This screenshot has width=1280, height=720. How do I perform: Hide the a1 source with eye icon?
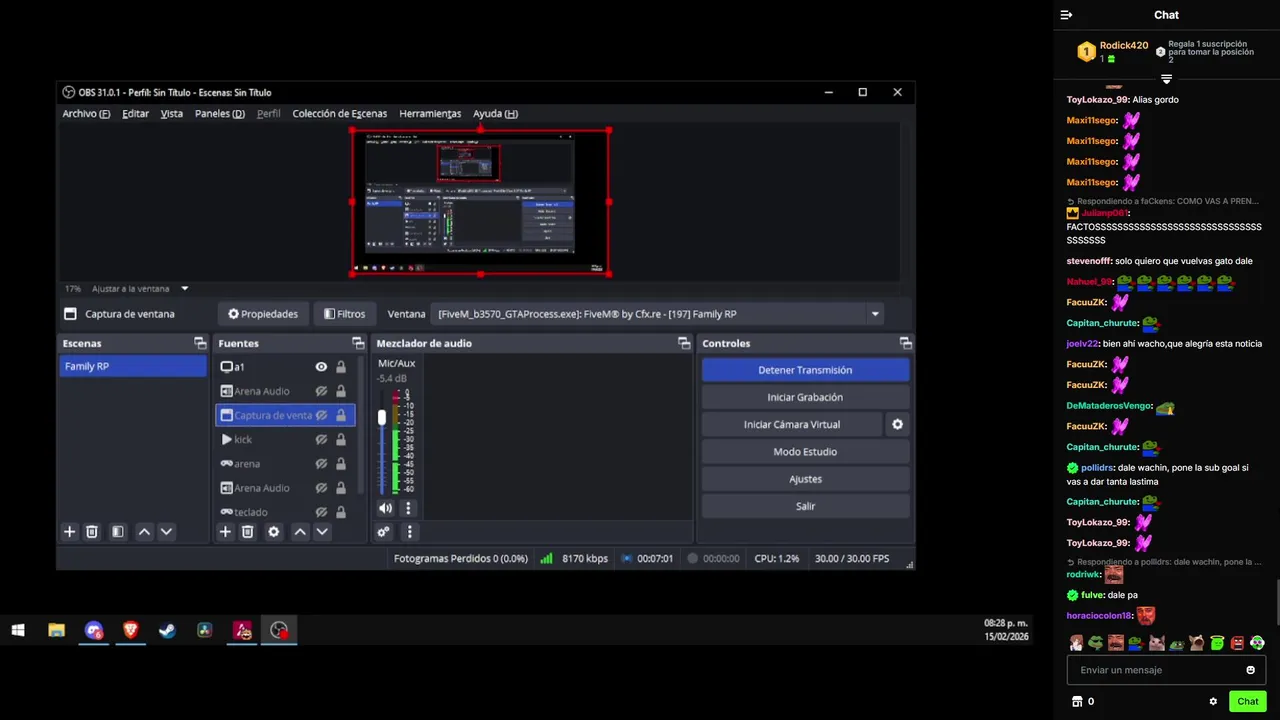click(321, 367)
